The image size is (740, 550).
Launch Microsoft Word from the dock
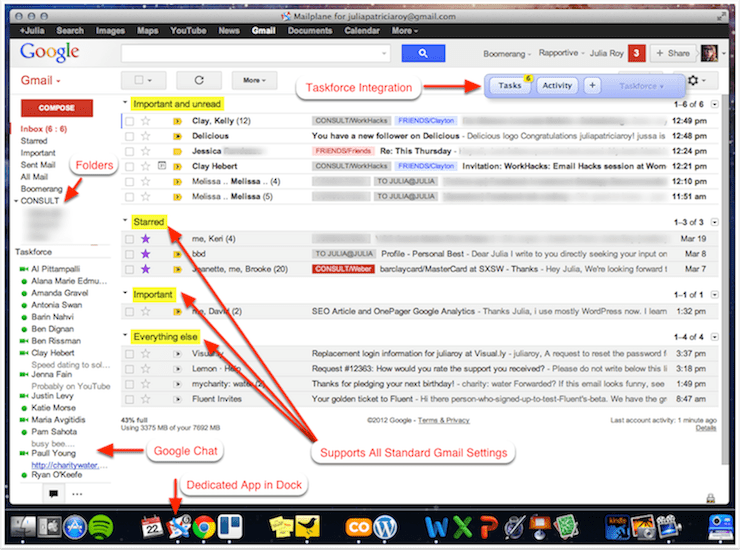pos(436,527)
